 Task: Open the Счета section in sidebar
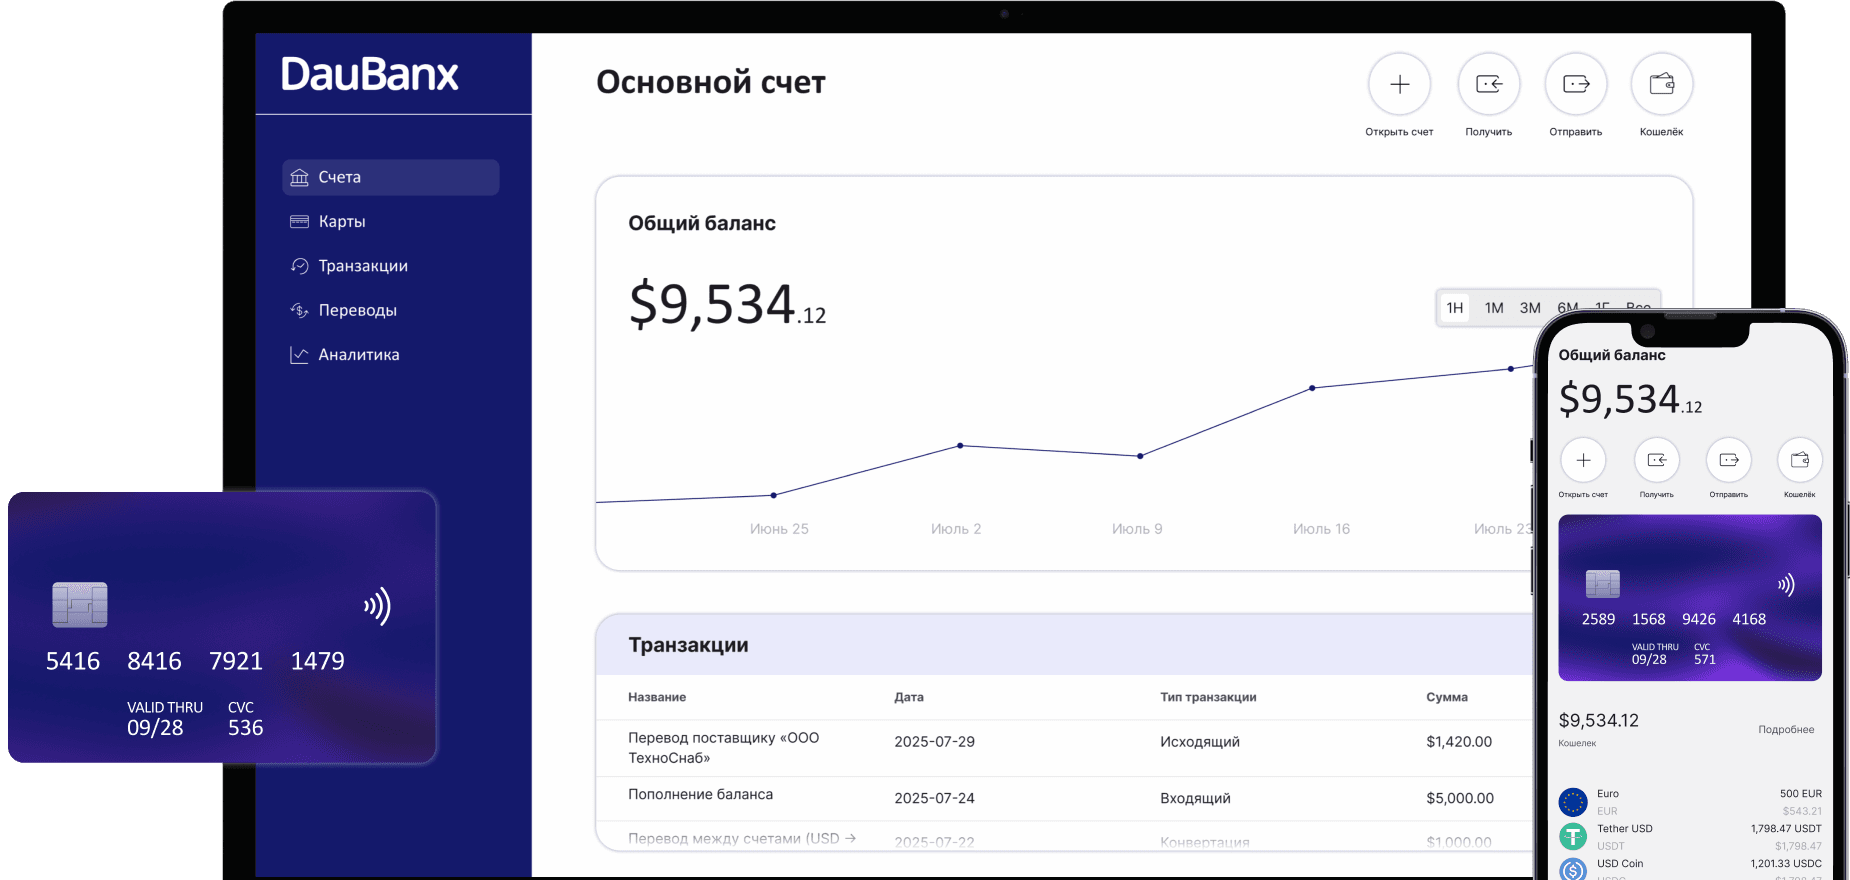point(390,177)
